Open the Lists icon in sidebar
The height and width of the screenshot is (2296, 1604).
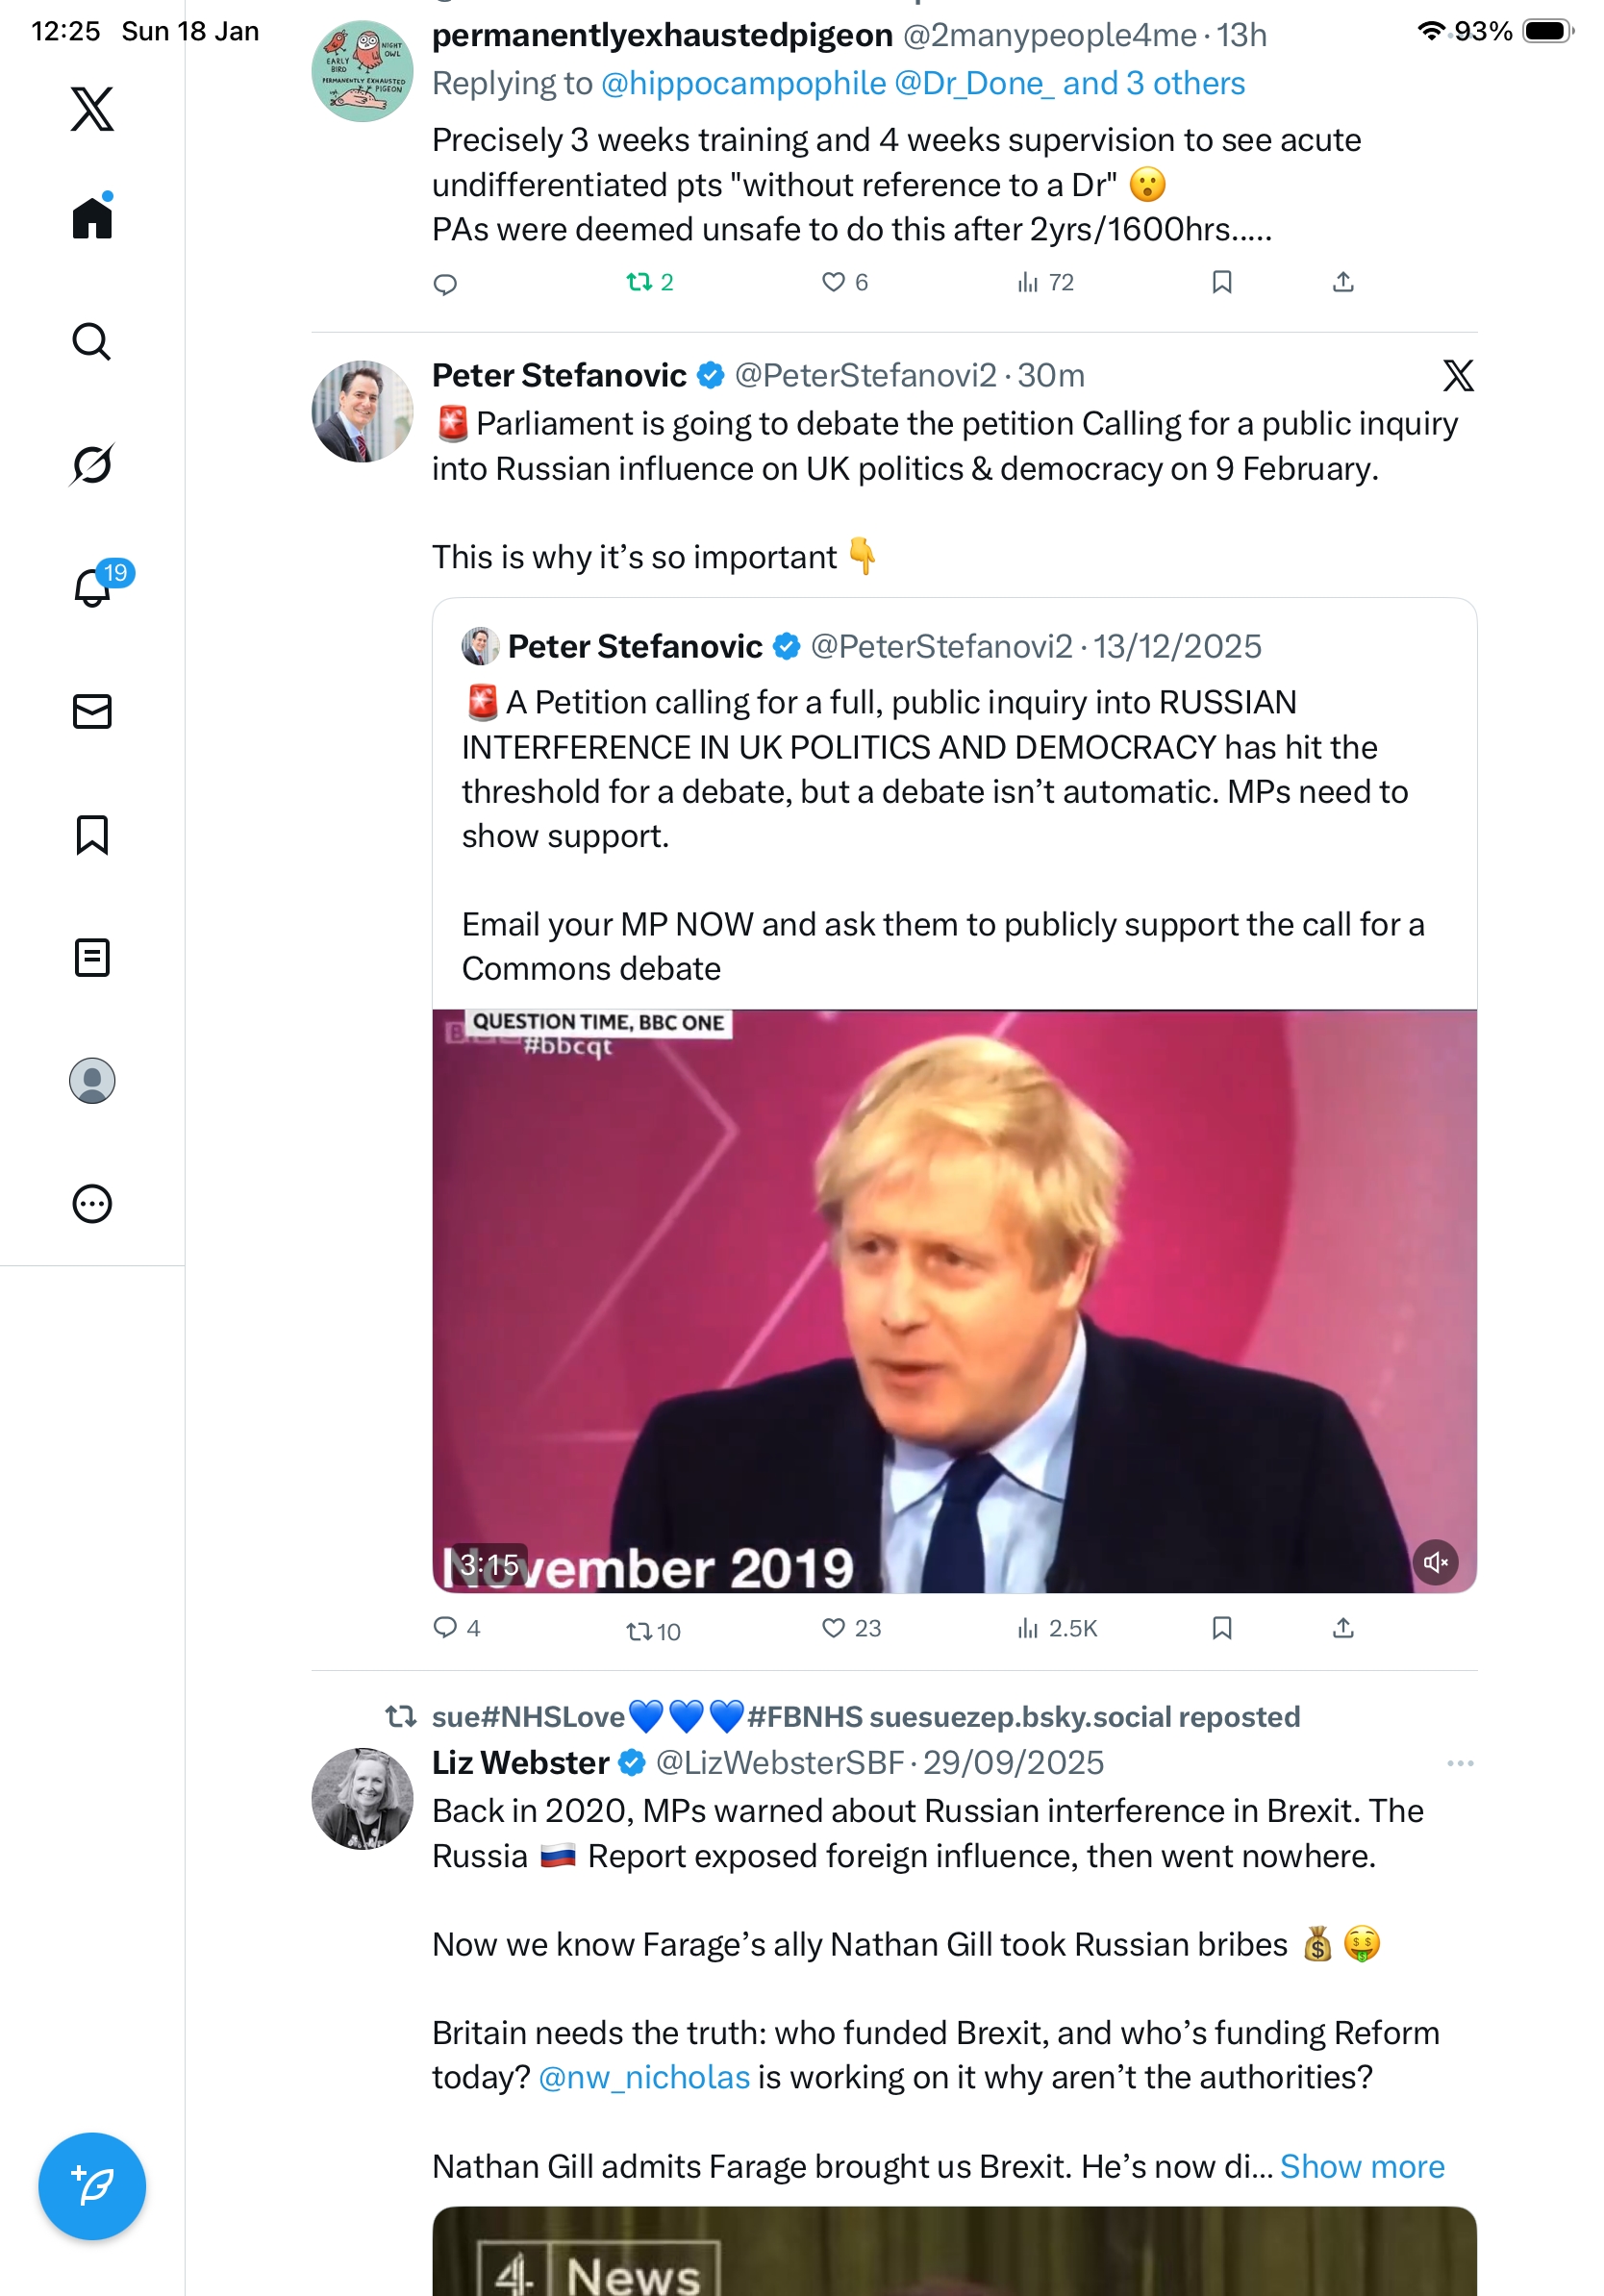point(92,957)
